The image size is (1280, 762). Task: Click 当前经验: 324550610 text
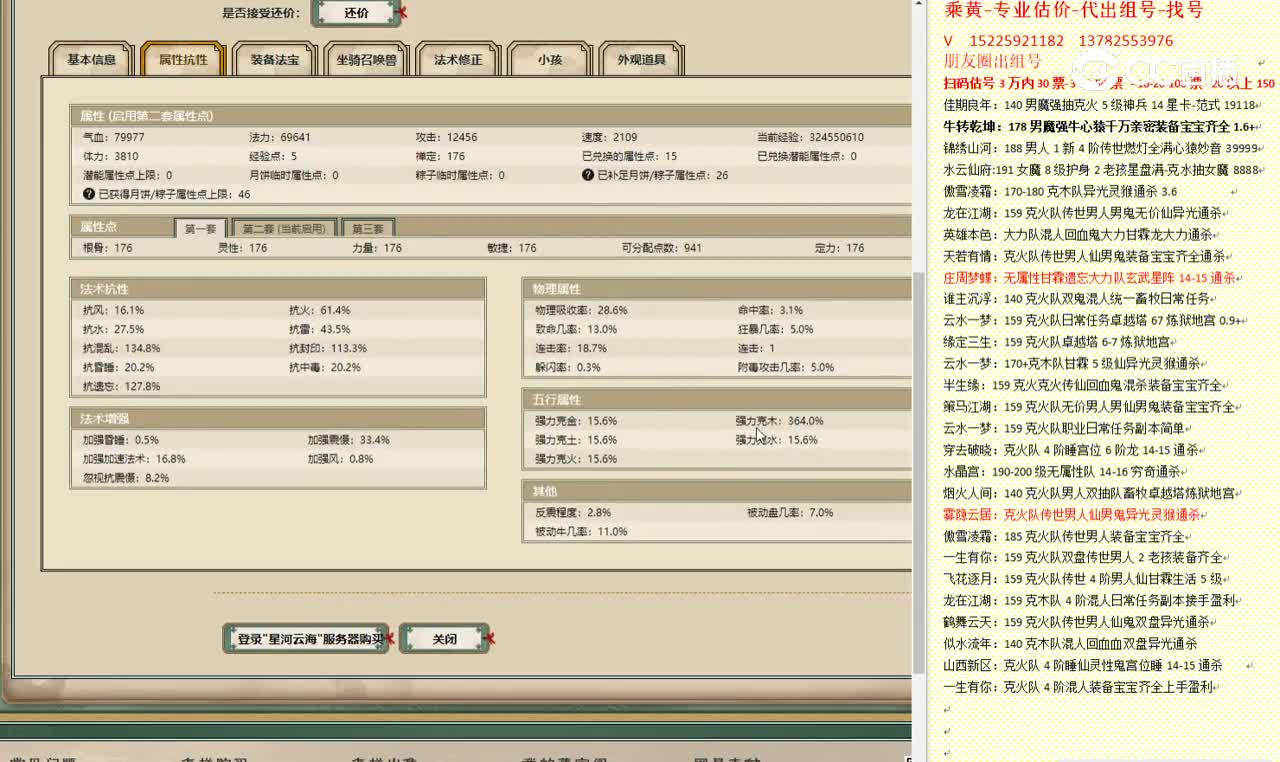(810, 137)
